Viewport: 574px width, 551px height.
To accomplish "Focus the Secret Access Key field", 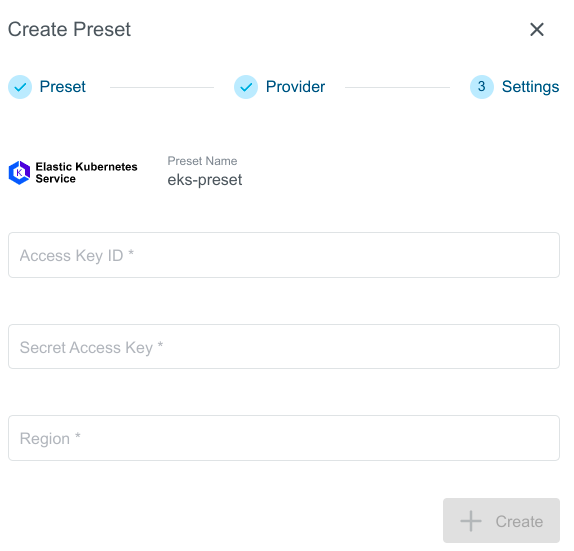I will [284, 346].
